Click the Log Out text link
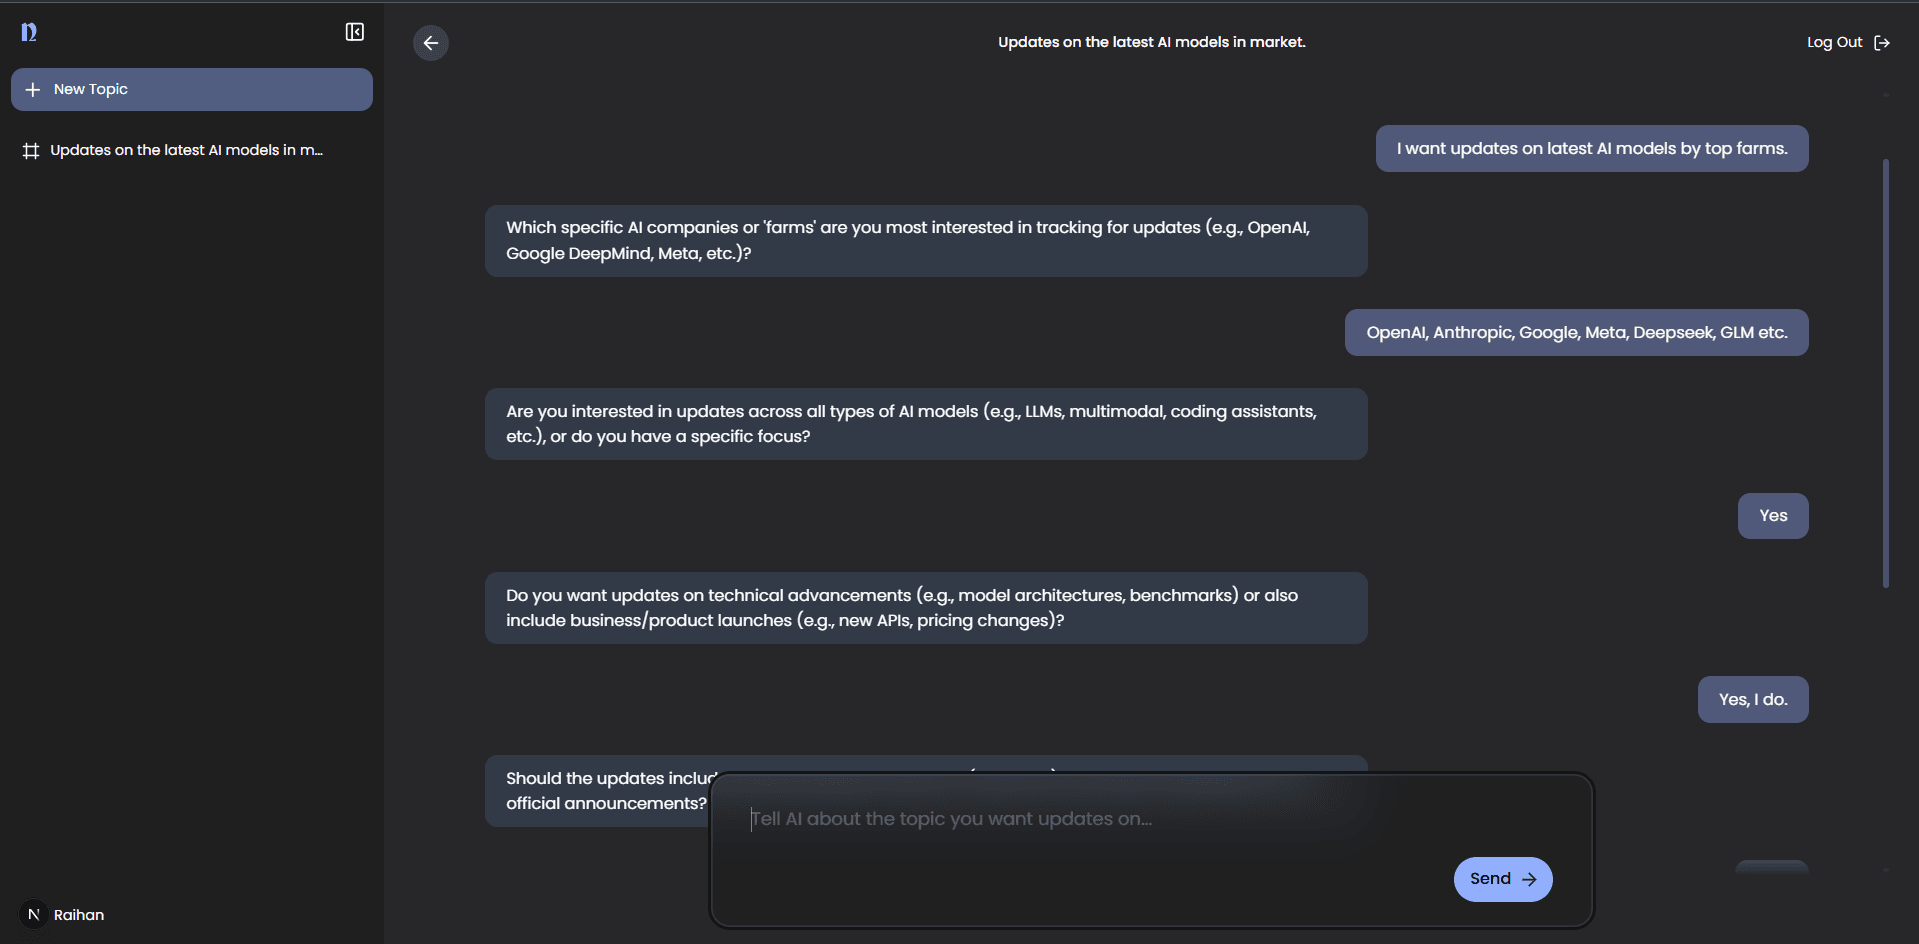Image resolution: width=1919 pixels, height=944 pixels. tap(1834, 42)
